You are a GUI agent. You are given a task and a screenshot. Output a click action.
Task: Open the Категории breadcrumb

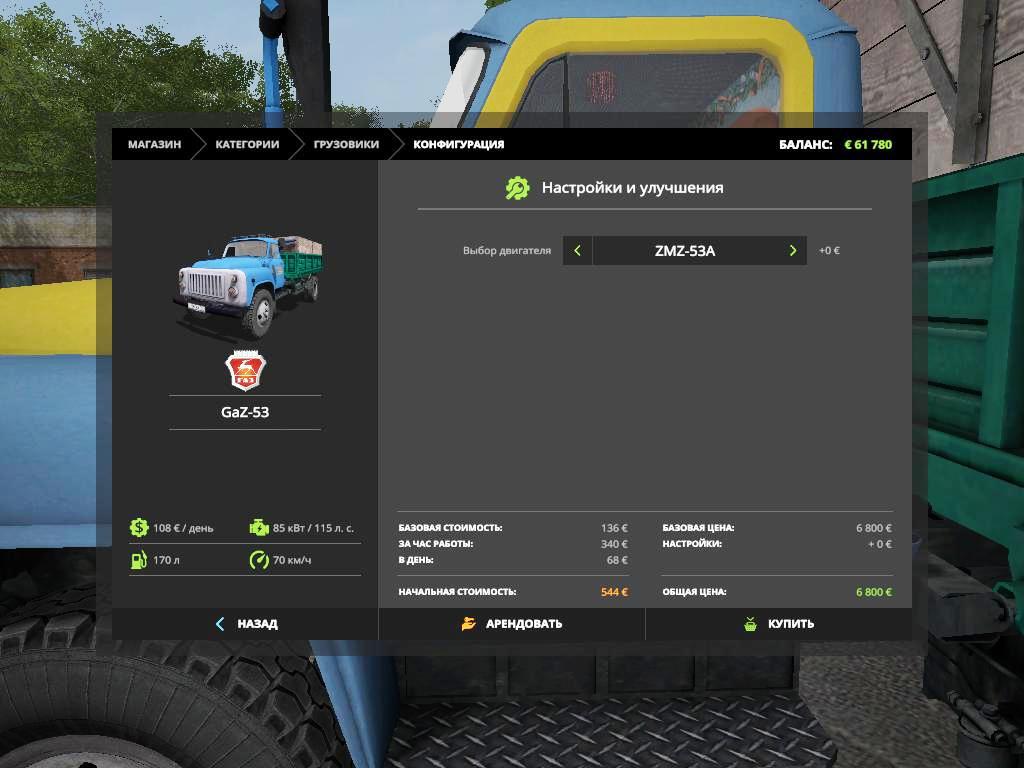tap(247, 144)
